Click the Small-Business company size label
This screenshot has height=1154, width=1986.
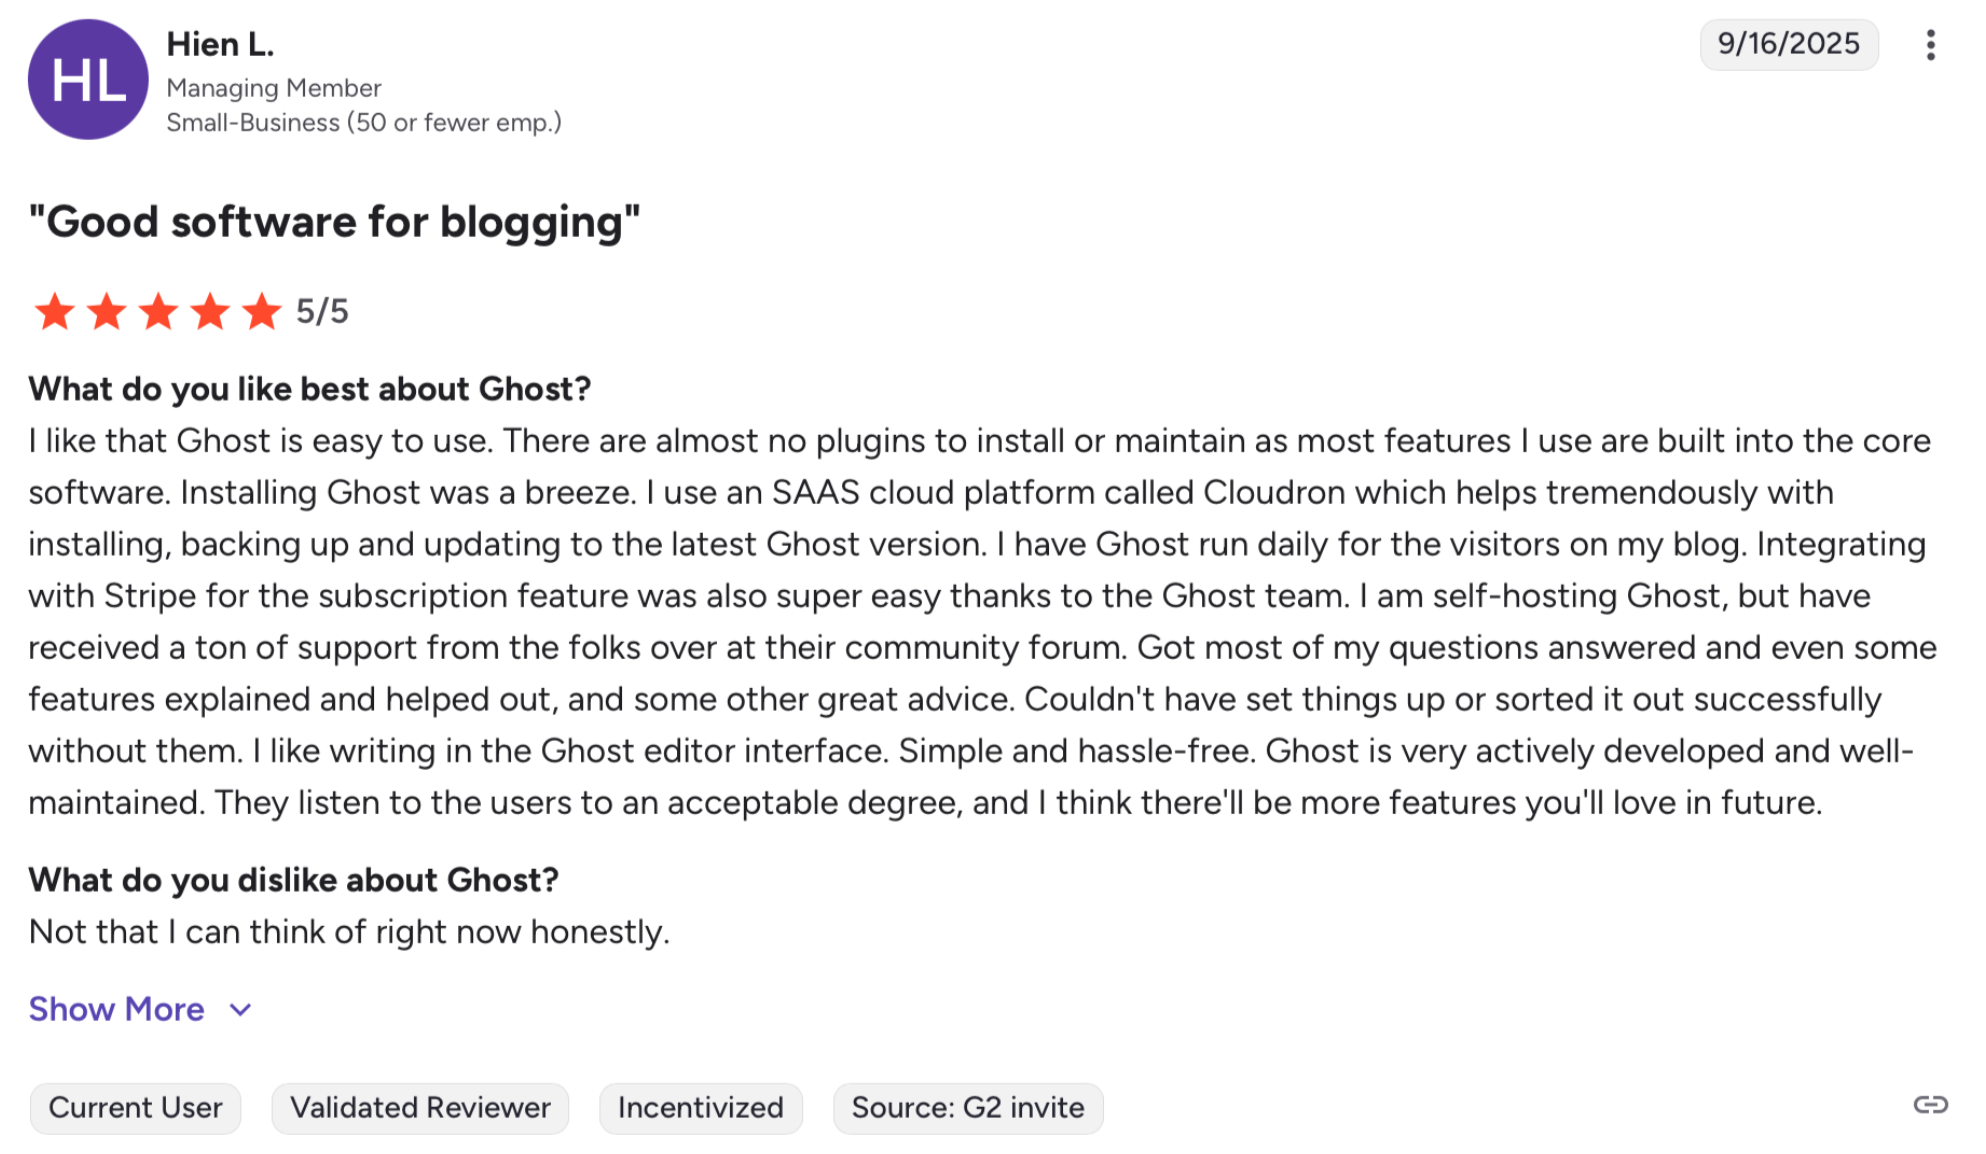(x=364, y=122)
